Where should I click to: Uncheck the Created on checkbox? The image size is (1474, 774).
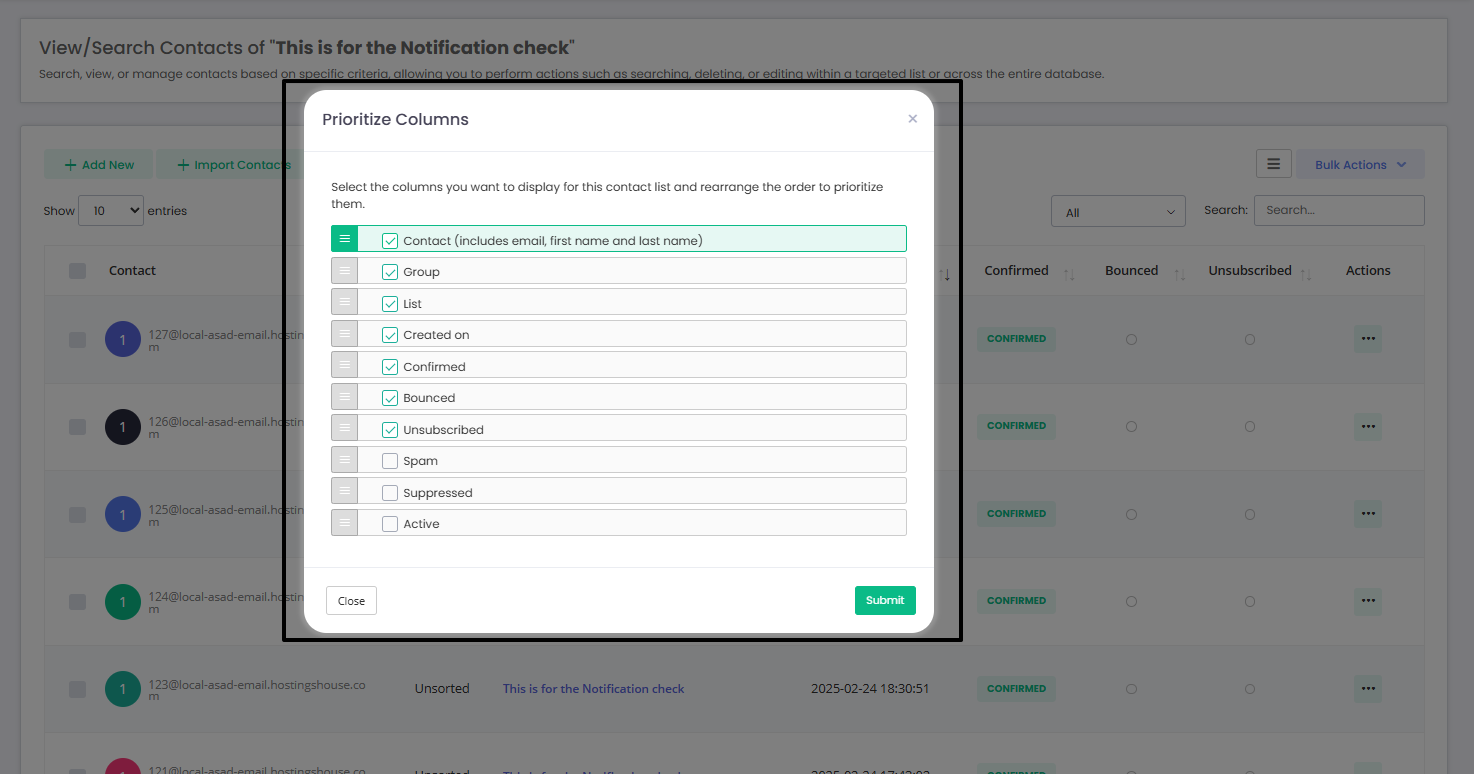(390, 335)
